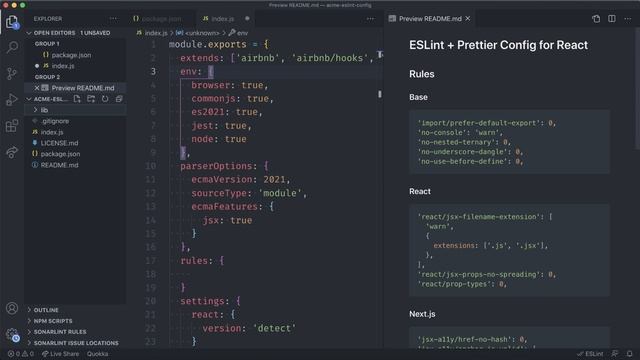Click 'GROUP 1' label in Open Editors
This screenshot has height=360, width=640.
tap(47, 44)
